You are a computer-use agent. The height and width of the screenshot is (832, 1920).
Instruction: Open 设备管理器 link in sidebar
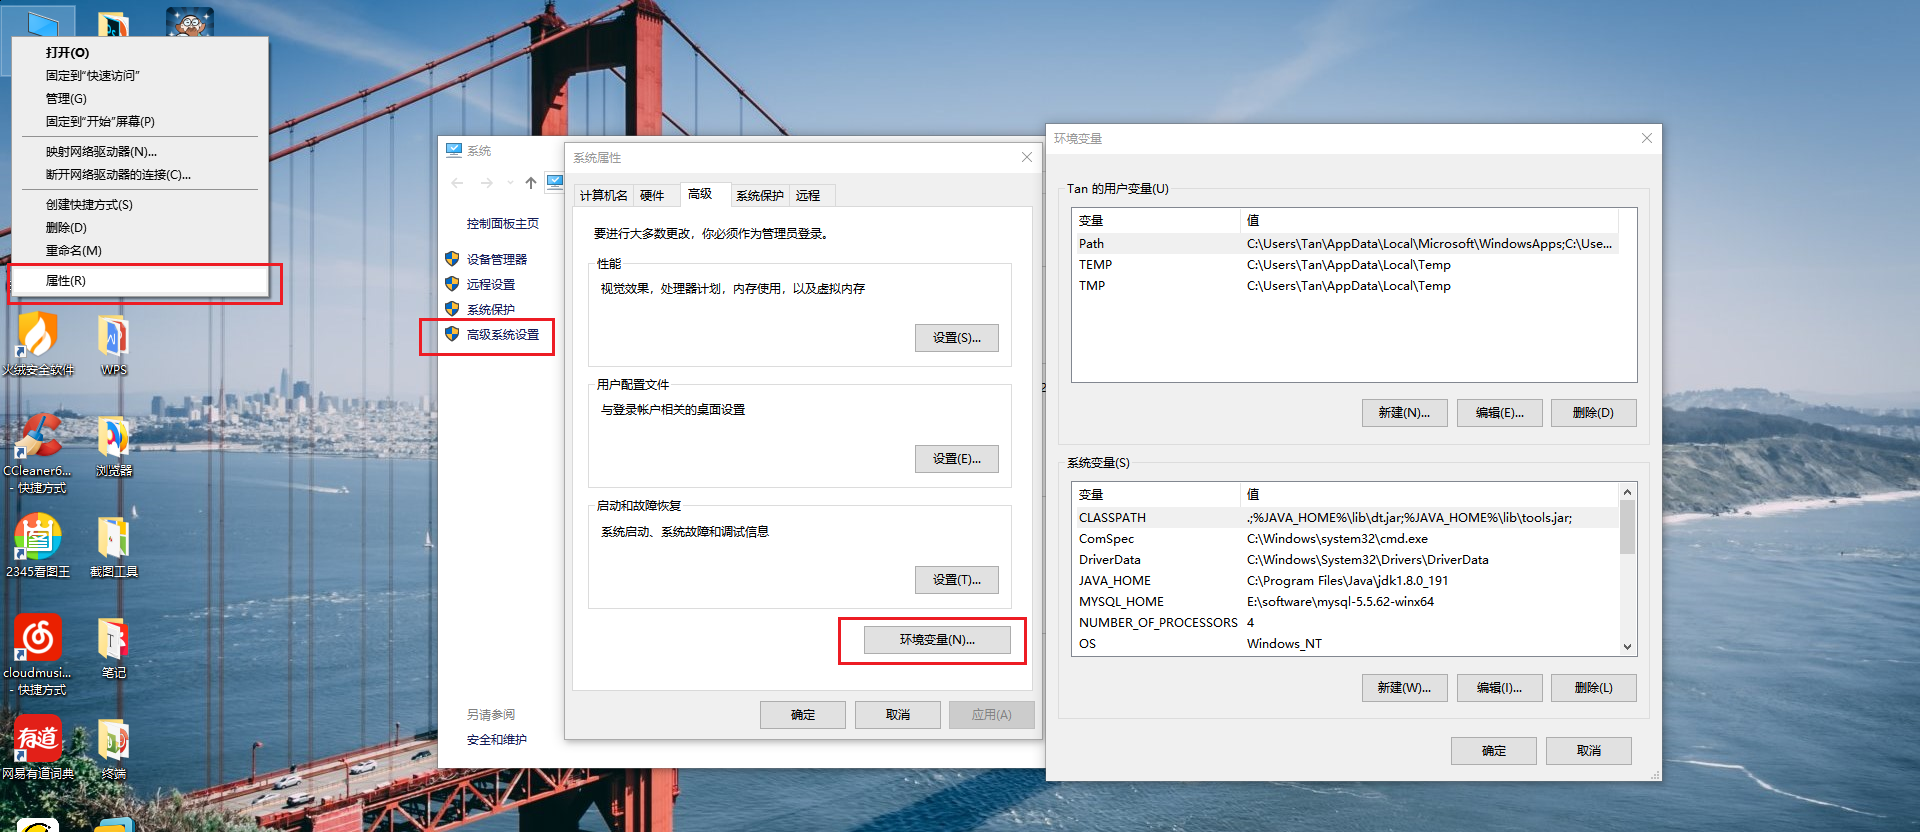pyautogui.click(x=496, y=260)
